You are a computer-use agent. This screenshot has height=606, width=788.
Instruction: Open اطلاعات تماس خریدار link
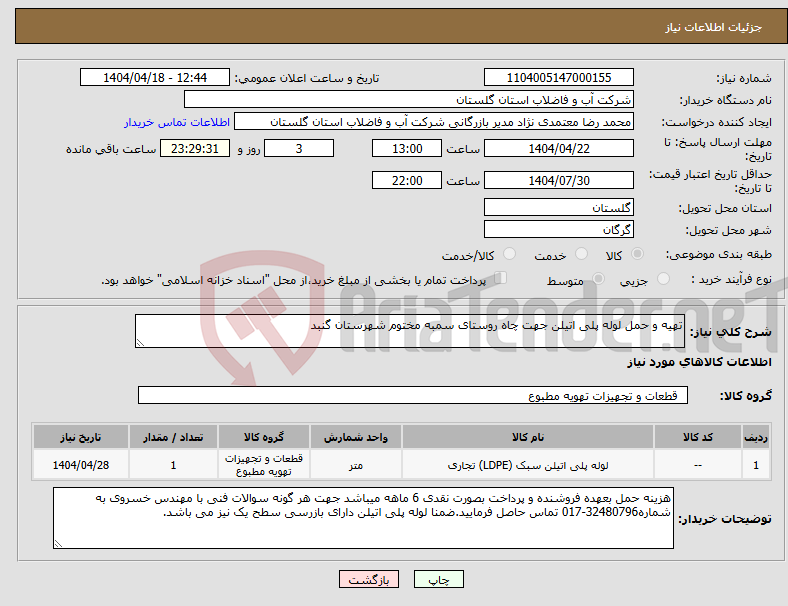pyautogui.click(x=177, y=122)
